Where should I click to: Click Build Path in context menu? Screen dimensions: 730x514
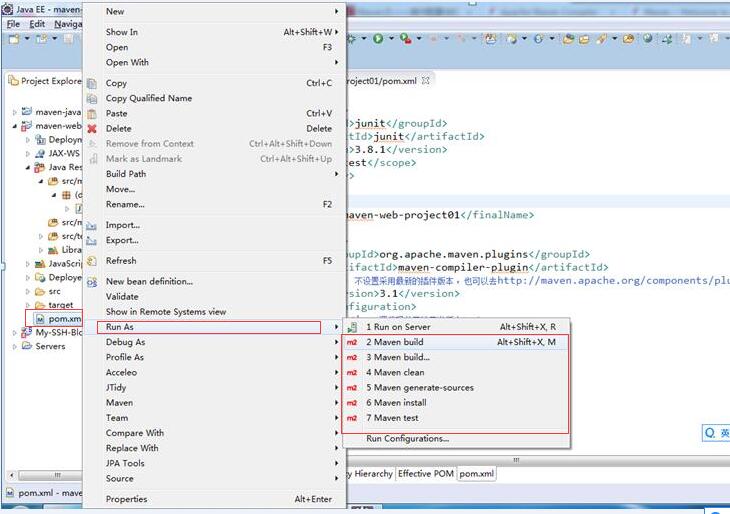pos(215,174)
